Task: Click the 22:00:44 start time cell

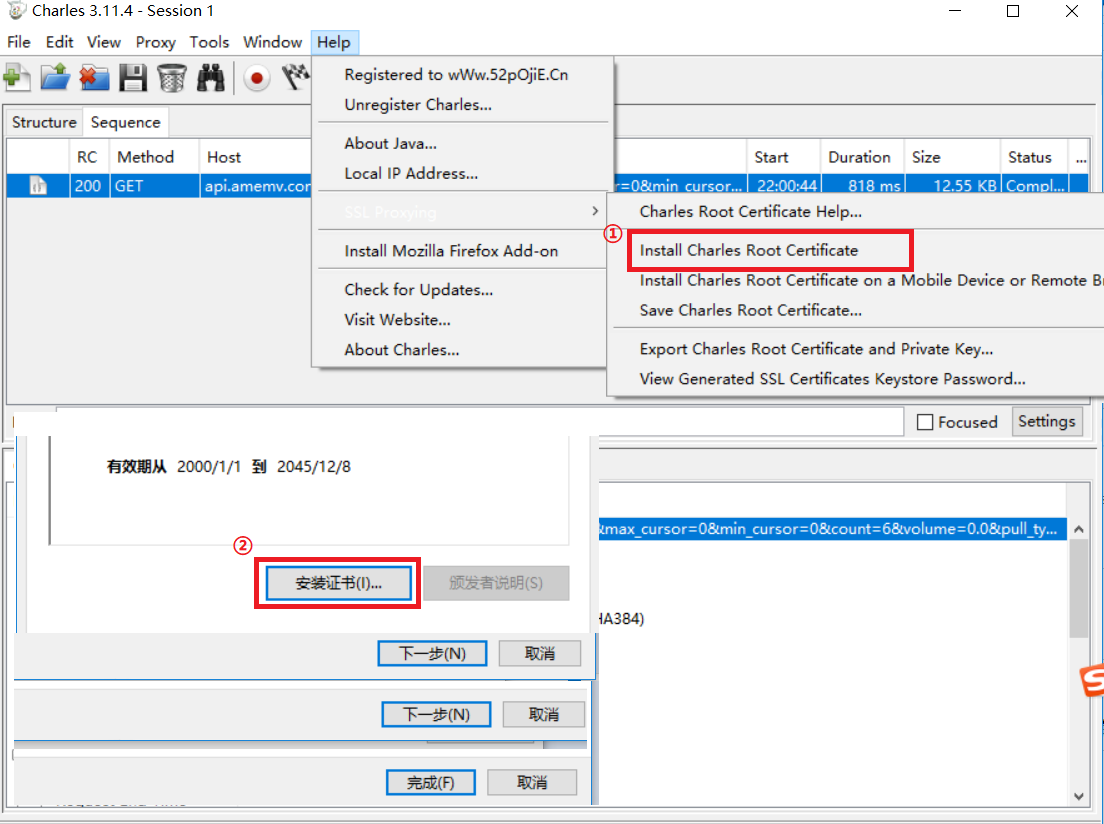Action: [x=786, y=186]
